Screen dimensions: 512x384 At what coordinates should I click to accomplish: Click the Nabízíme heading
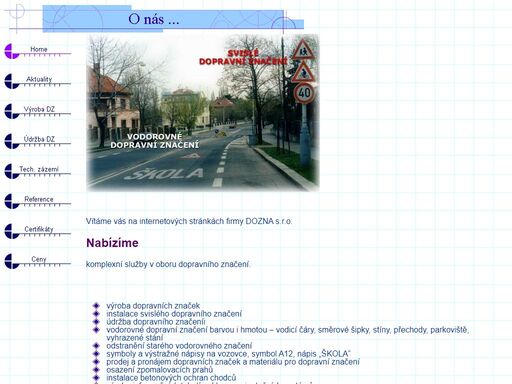[112, 243]
